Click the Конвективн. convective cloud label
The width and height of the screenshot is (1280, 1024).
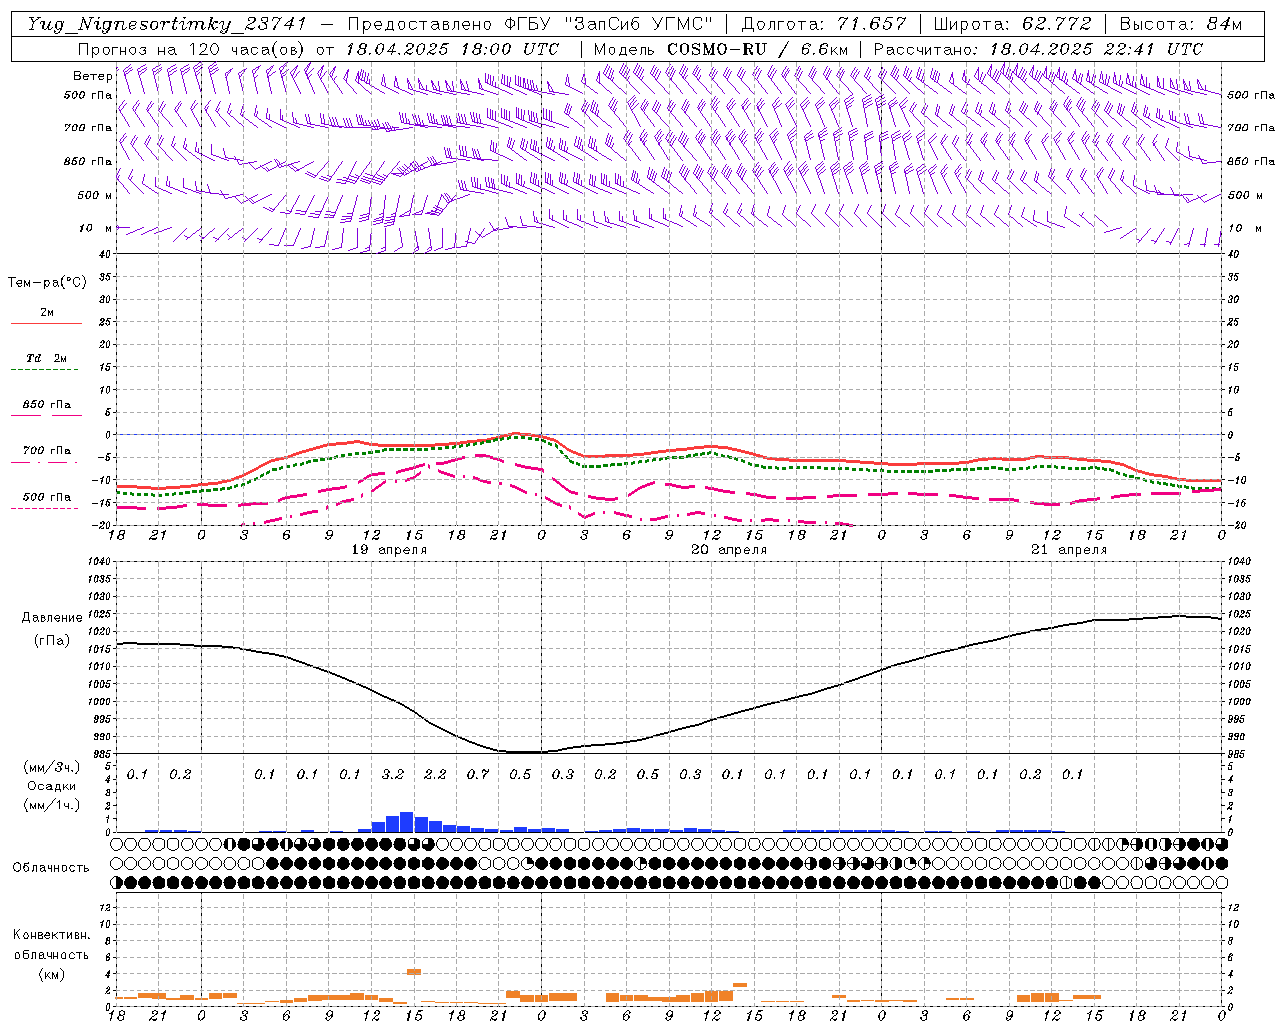[x=51, y=935]
